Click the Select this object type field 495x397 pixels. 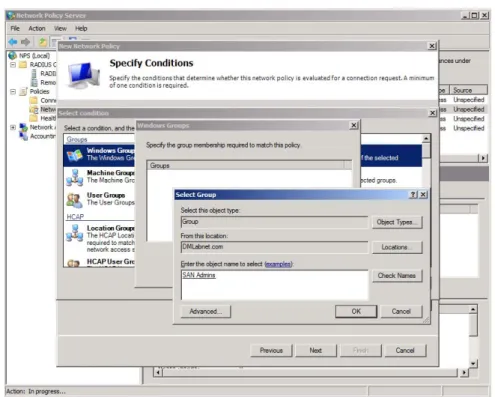[274, 222]
